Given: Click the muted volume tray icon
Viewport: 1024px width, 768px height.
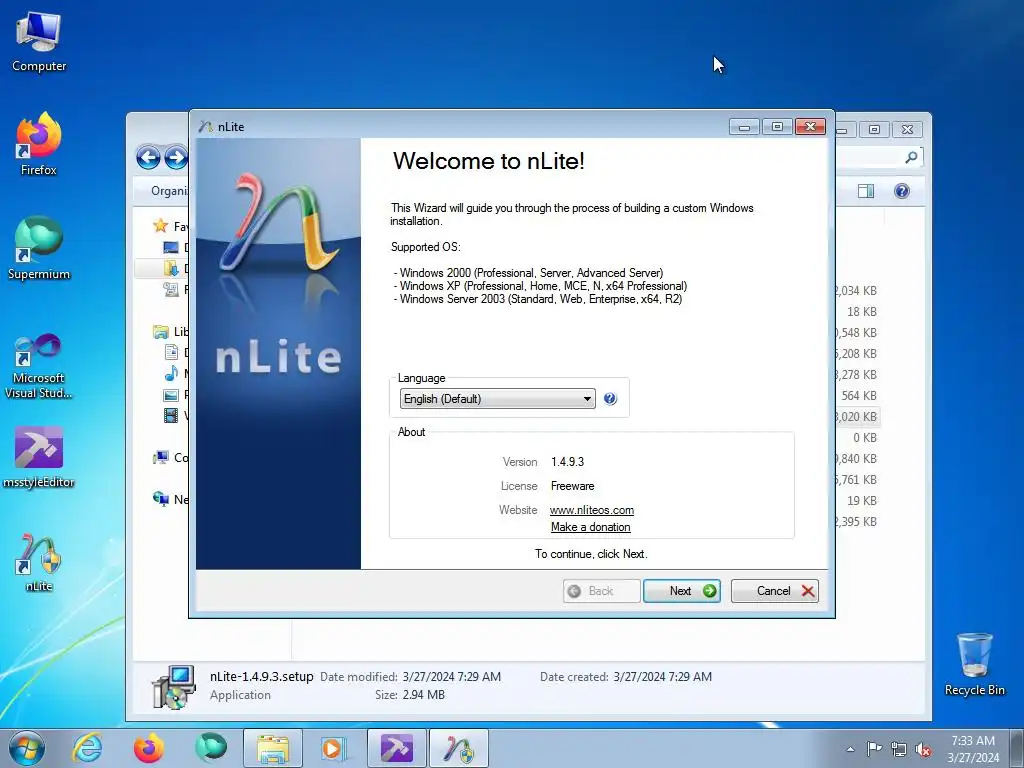Looking at the screenshot, I should (923, 749).
